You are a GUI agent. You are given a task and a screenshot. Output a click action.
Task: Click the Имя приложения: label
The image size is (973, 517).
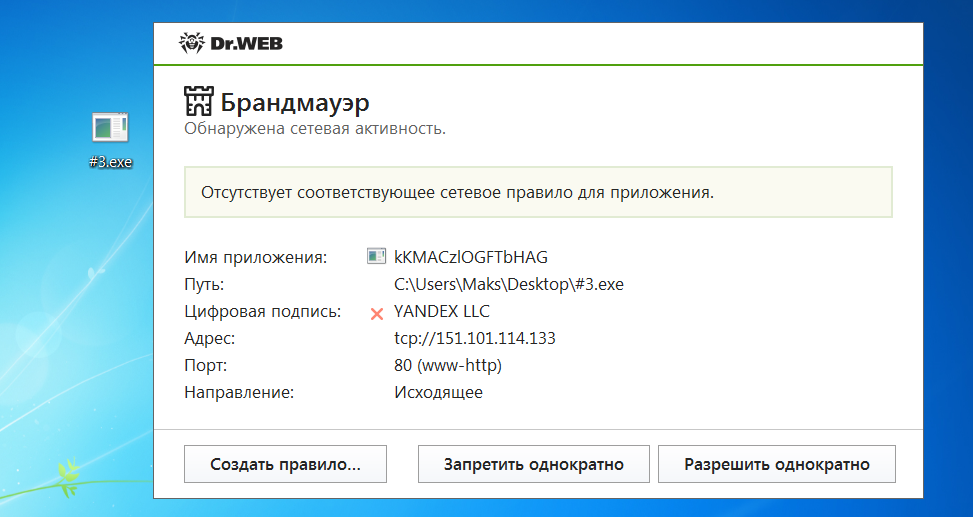coord(256,257)
